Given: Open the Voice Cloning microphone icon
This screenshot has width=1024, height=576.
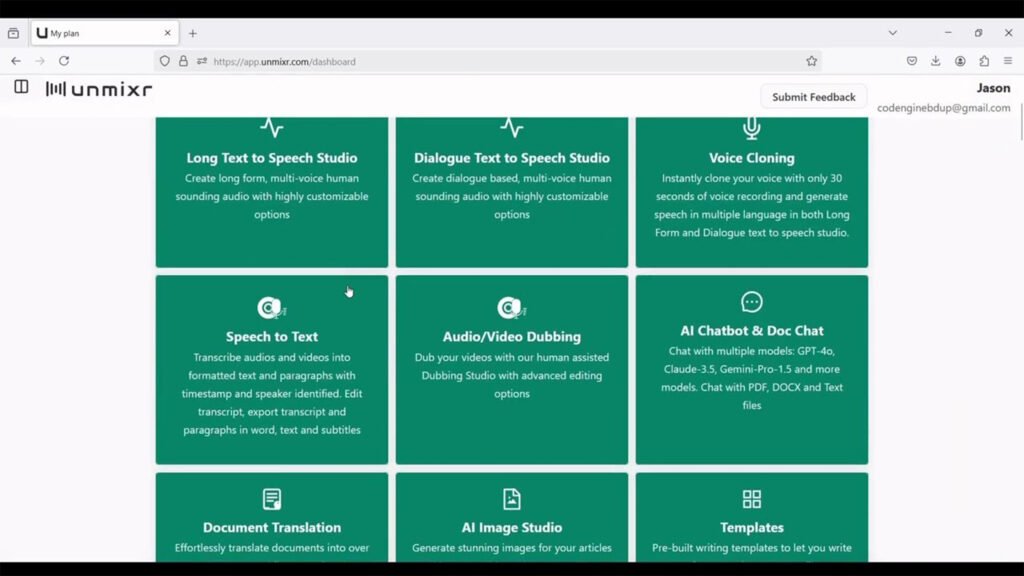Looking at the screenshot, I should click(751, 128).
